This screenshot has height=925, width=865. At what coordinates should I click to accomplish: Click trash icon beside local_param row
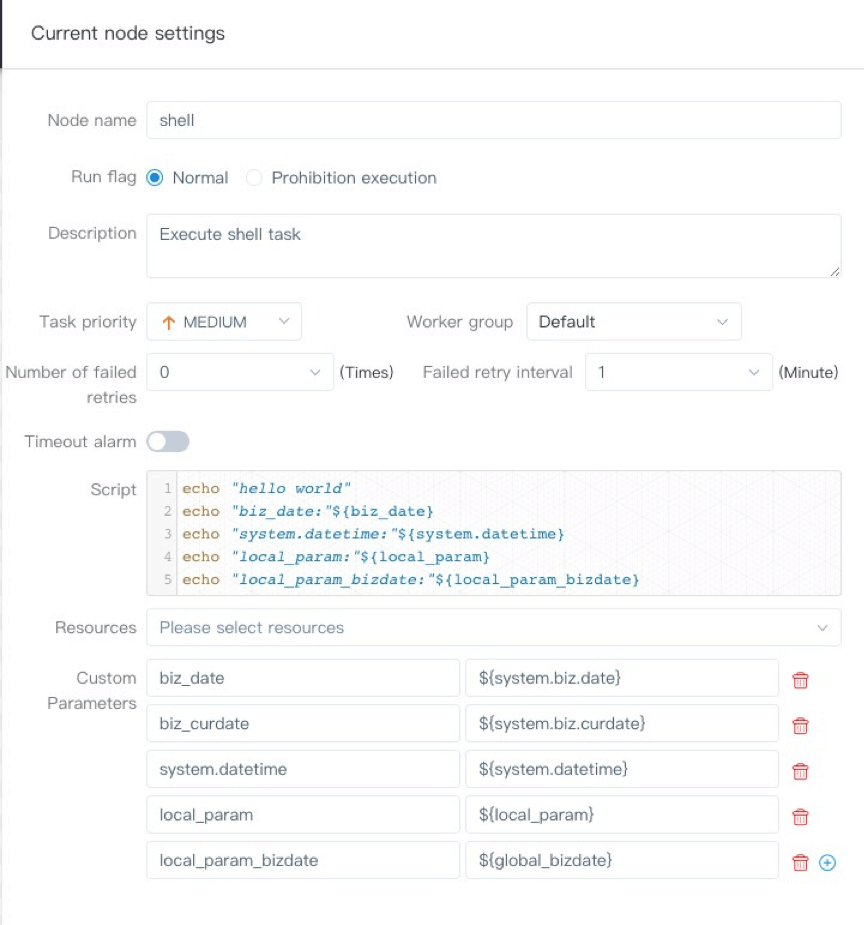800,817
